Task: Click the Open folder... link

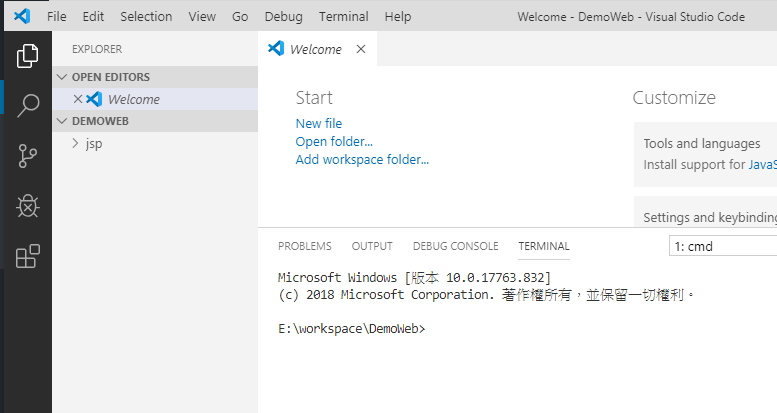Action: [334, 142]
